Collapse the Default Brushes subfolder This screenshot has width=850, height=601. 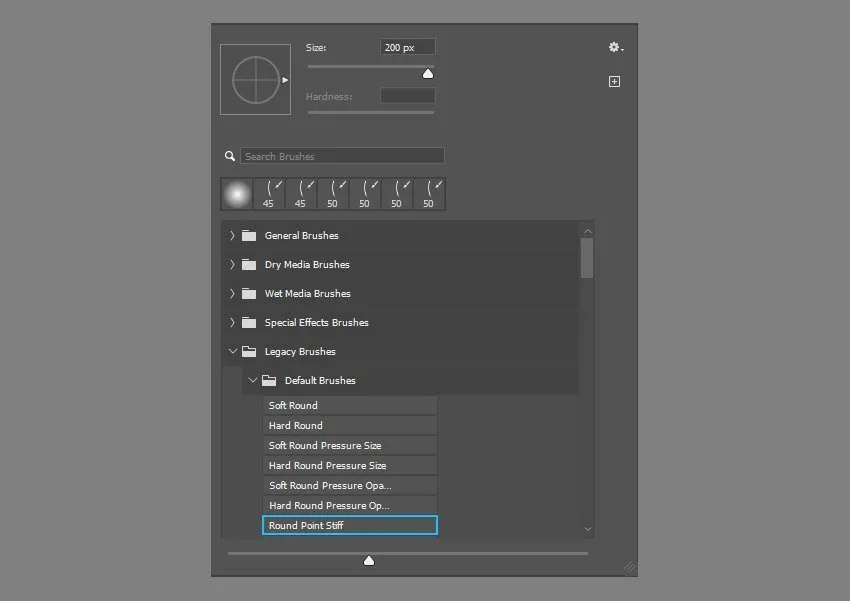pos(252,381)
